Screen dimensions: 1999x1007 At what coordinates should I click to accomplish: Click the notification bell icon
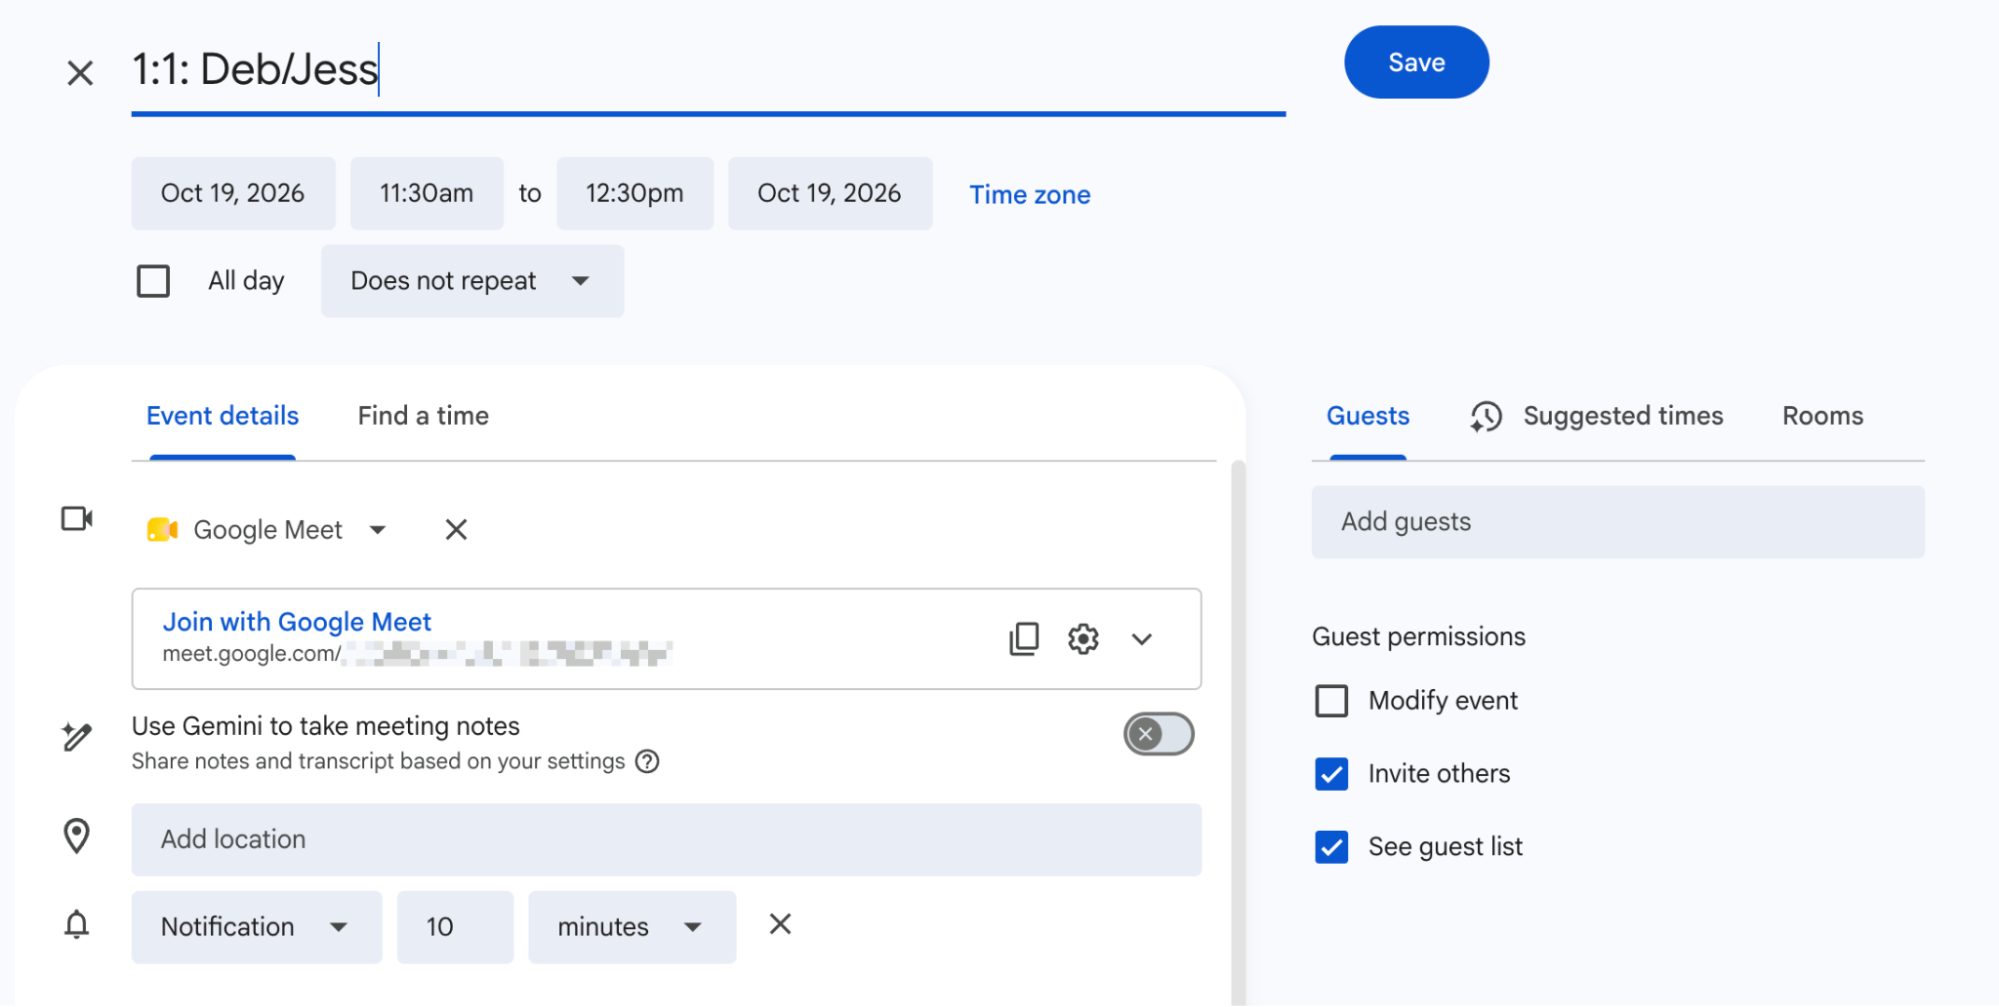(x=77, y=925)
